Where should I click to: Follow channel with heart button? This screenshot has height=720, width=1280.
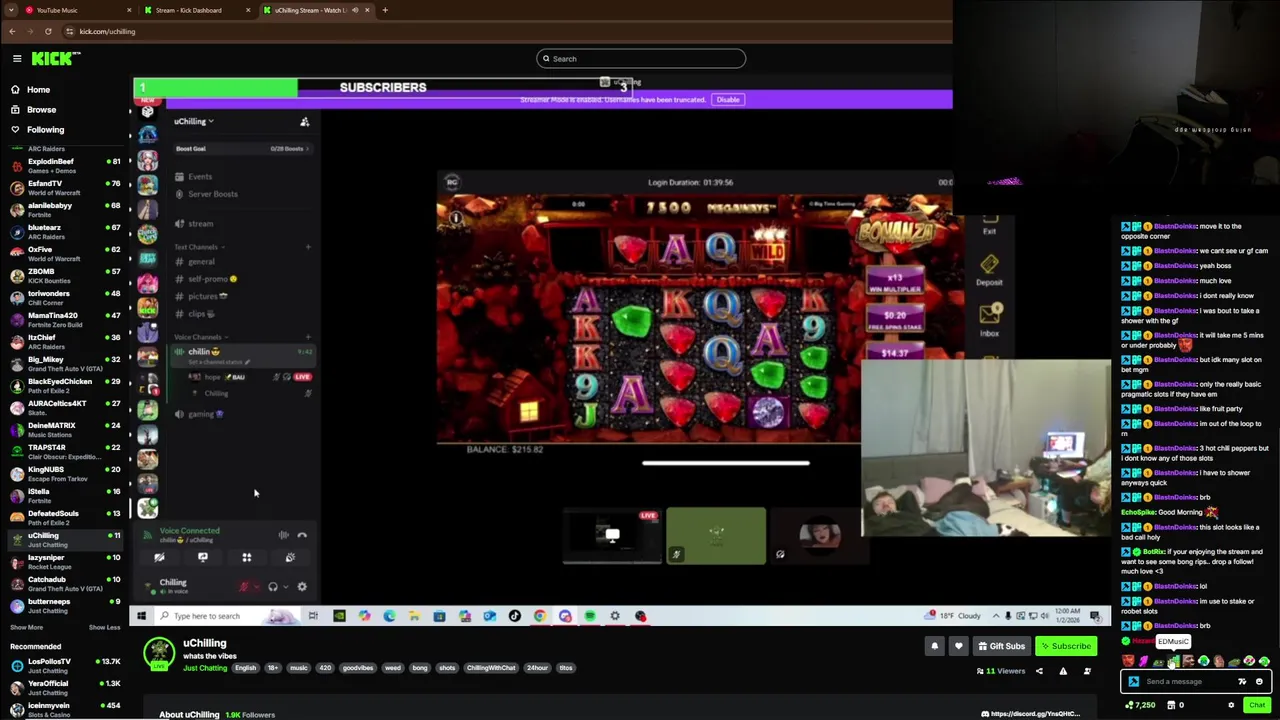[958, 646]
